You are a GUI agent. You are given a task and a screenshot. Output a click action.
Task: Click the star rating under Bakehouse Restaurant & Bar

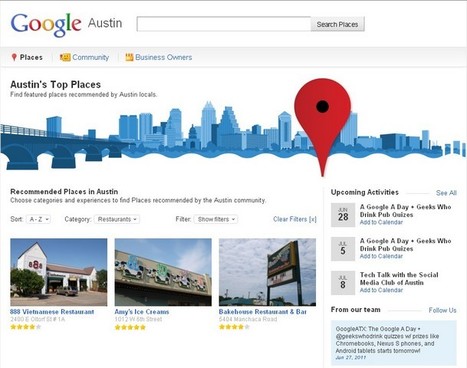click(234, 327)
